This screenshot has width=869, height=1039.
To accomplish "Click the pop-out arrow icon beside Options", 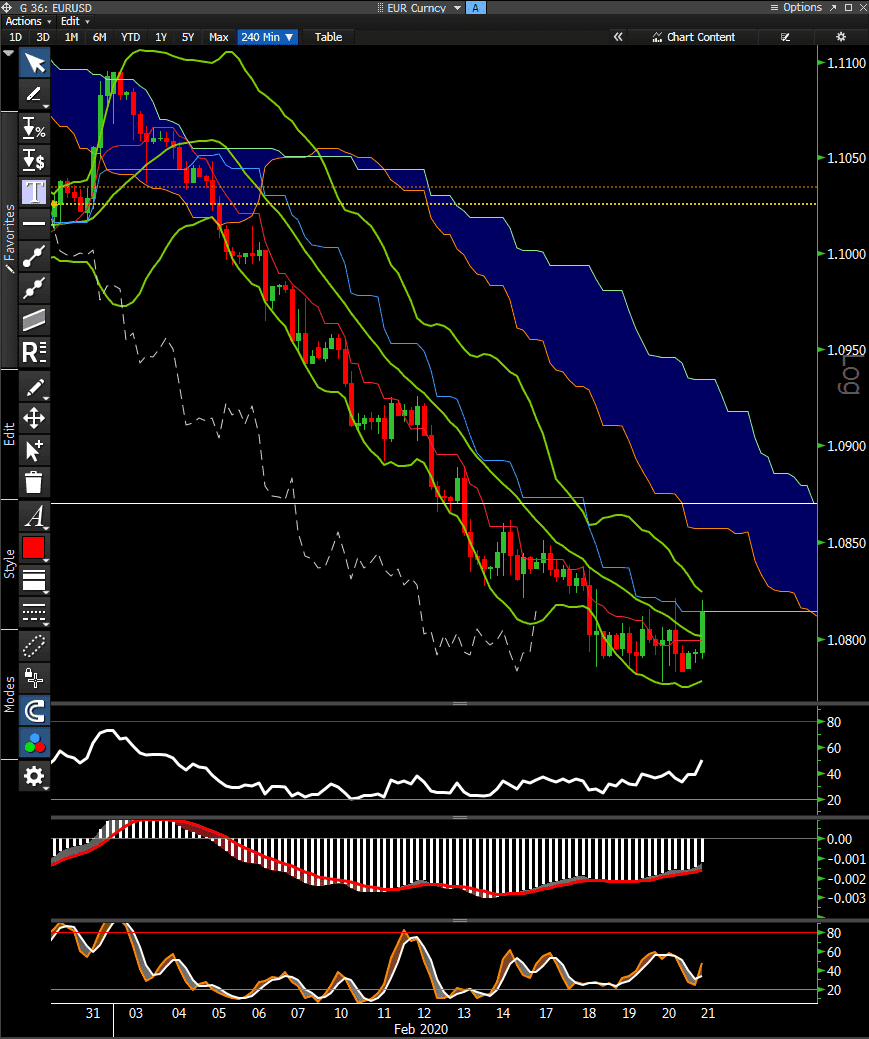I will 833,7.
